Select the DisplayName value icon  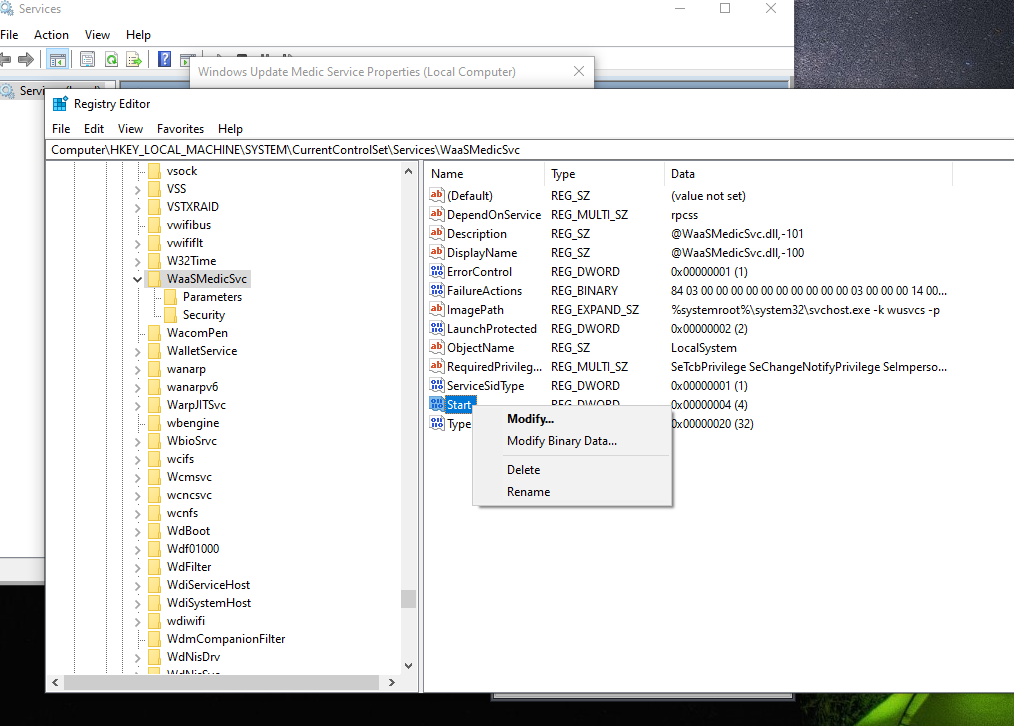click(x=437, y=252)
